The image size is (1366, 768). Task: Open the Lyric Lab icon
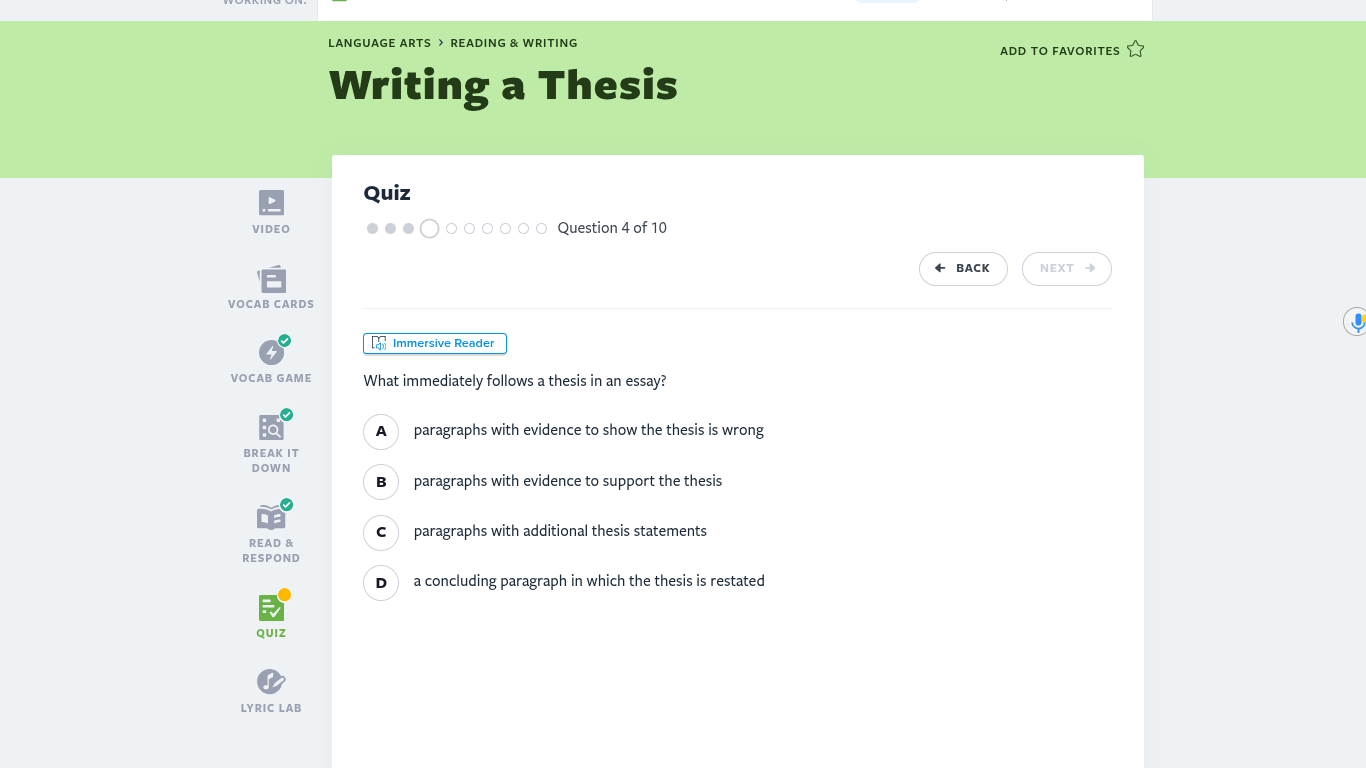[271, 681]
